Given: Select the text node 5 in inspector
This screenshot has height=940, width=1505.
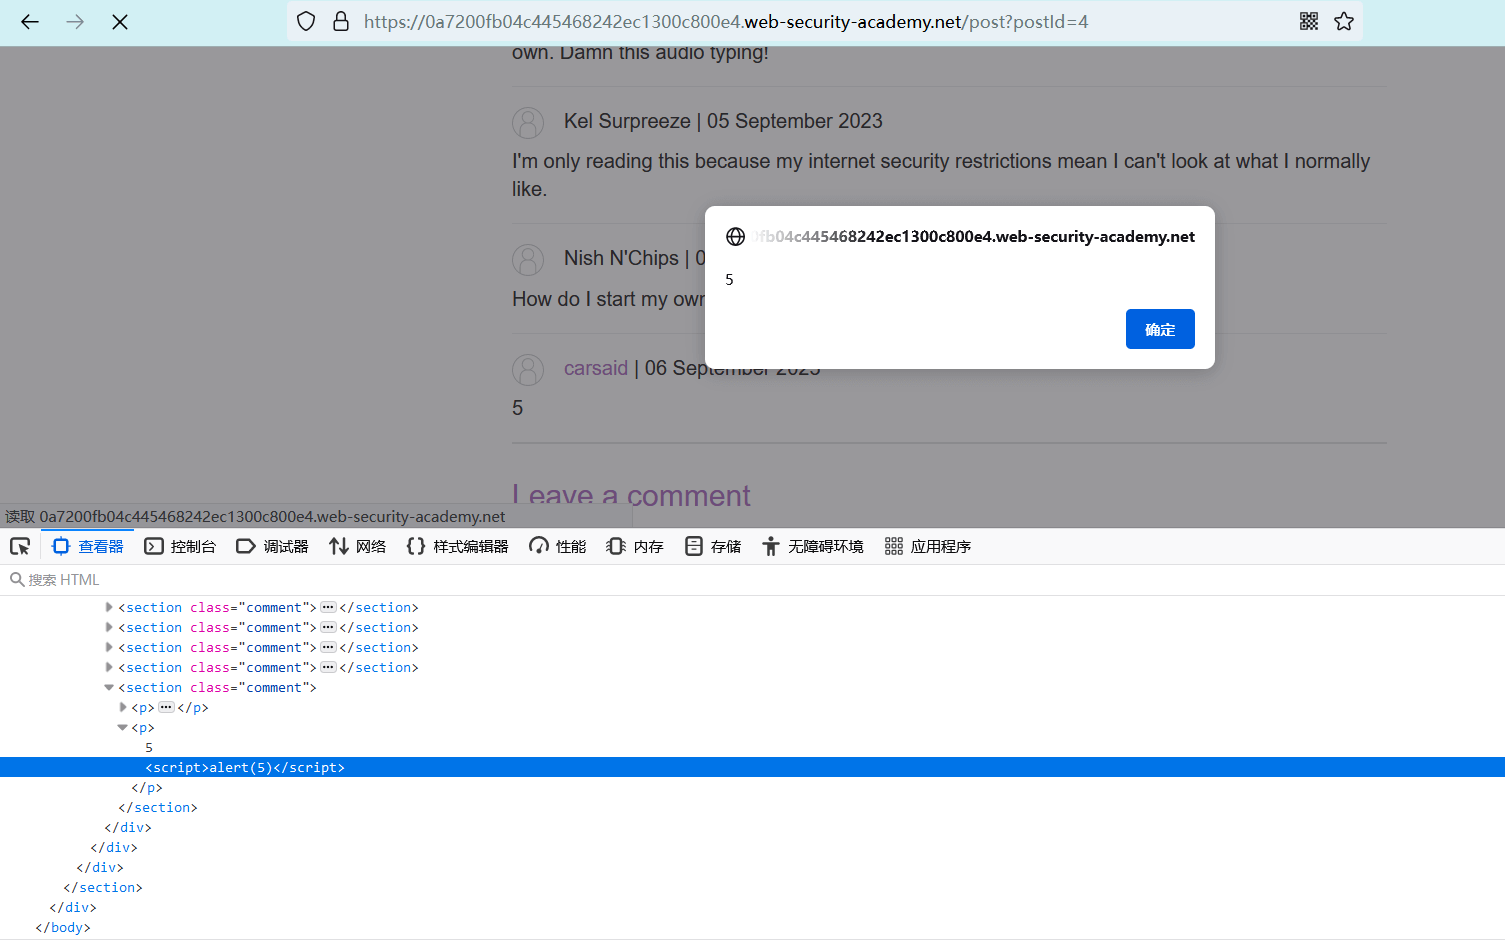Looking at the screenshot, I should [149, 748].
